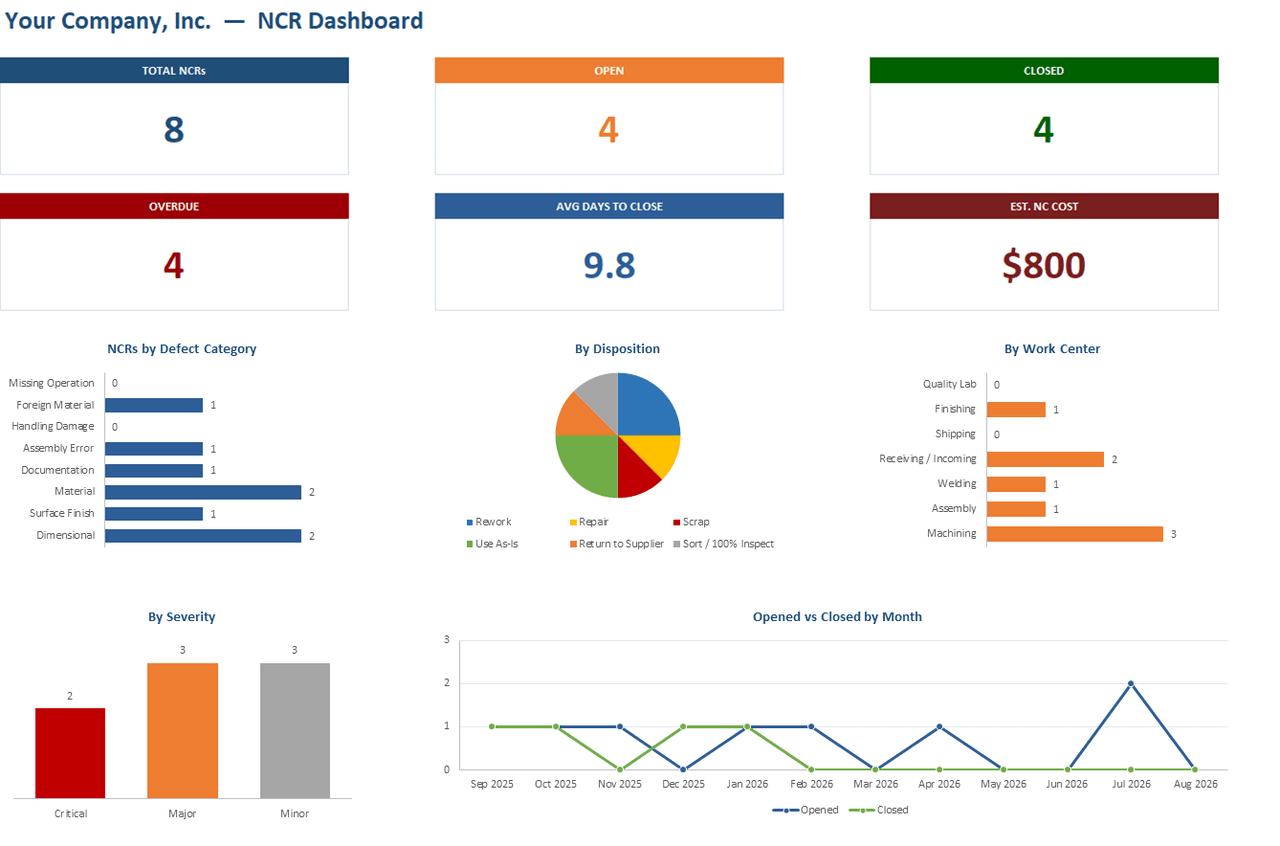1280x846 pixels.
Task: Select the Opened data point at Jul 2026
Action: (1131, 684)
